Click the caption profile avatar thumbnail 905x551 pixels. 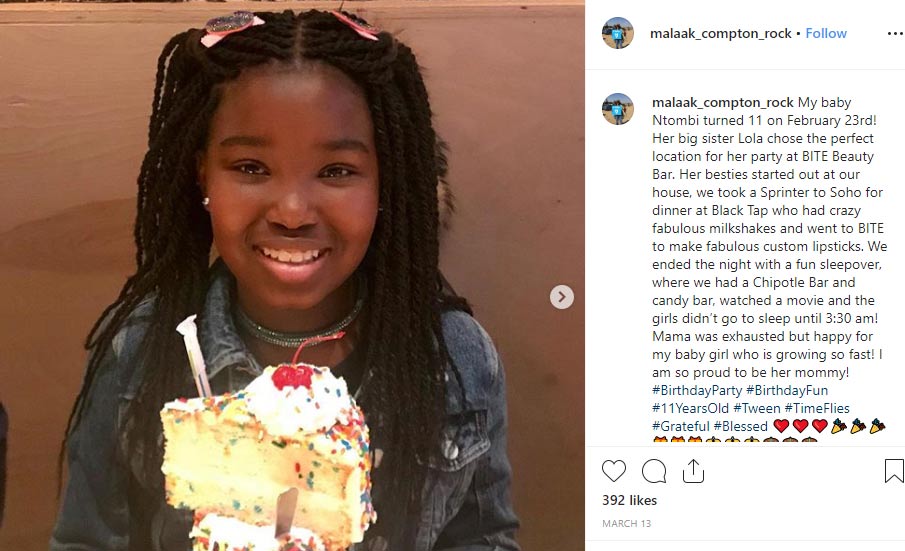click(618, 109)
